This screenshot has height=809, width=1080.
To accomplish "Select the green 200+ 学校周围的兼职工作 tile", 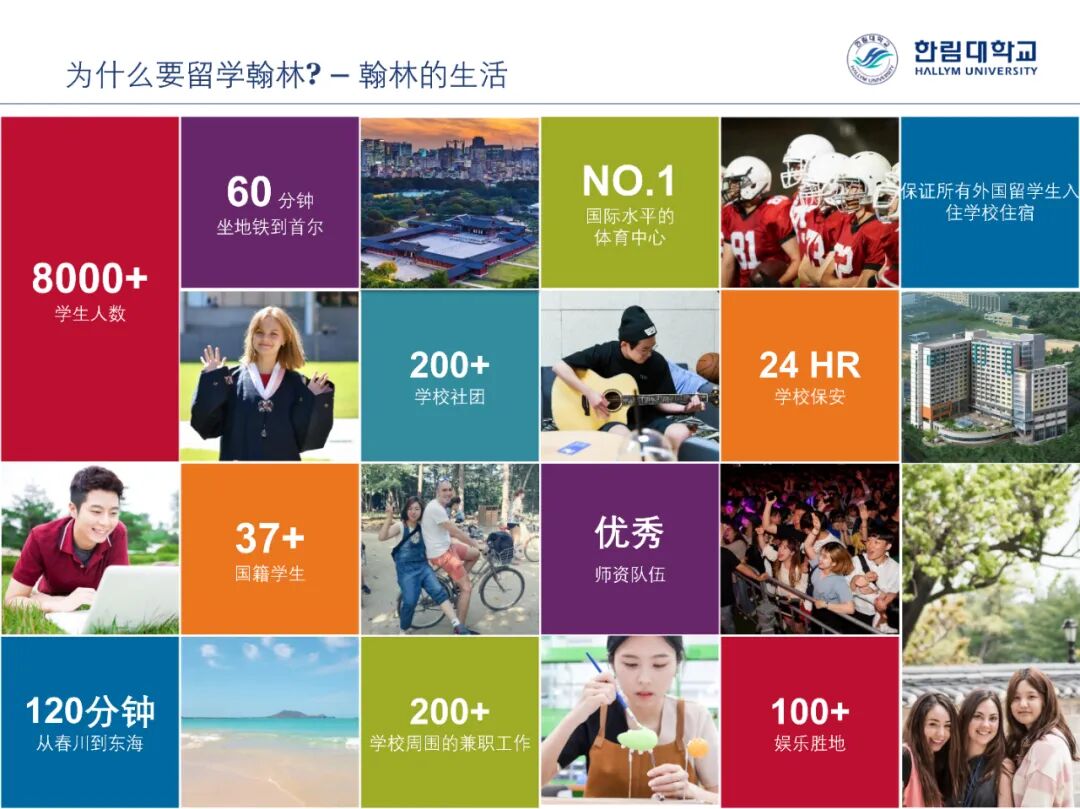I will point(450,722).
